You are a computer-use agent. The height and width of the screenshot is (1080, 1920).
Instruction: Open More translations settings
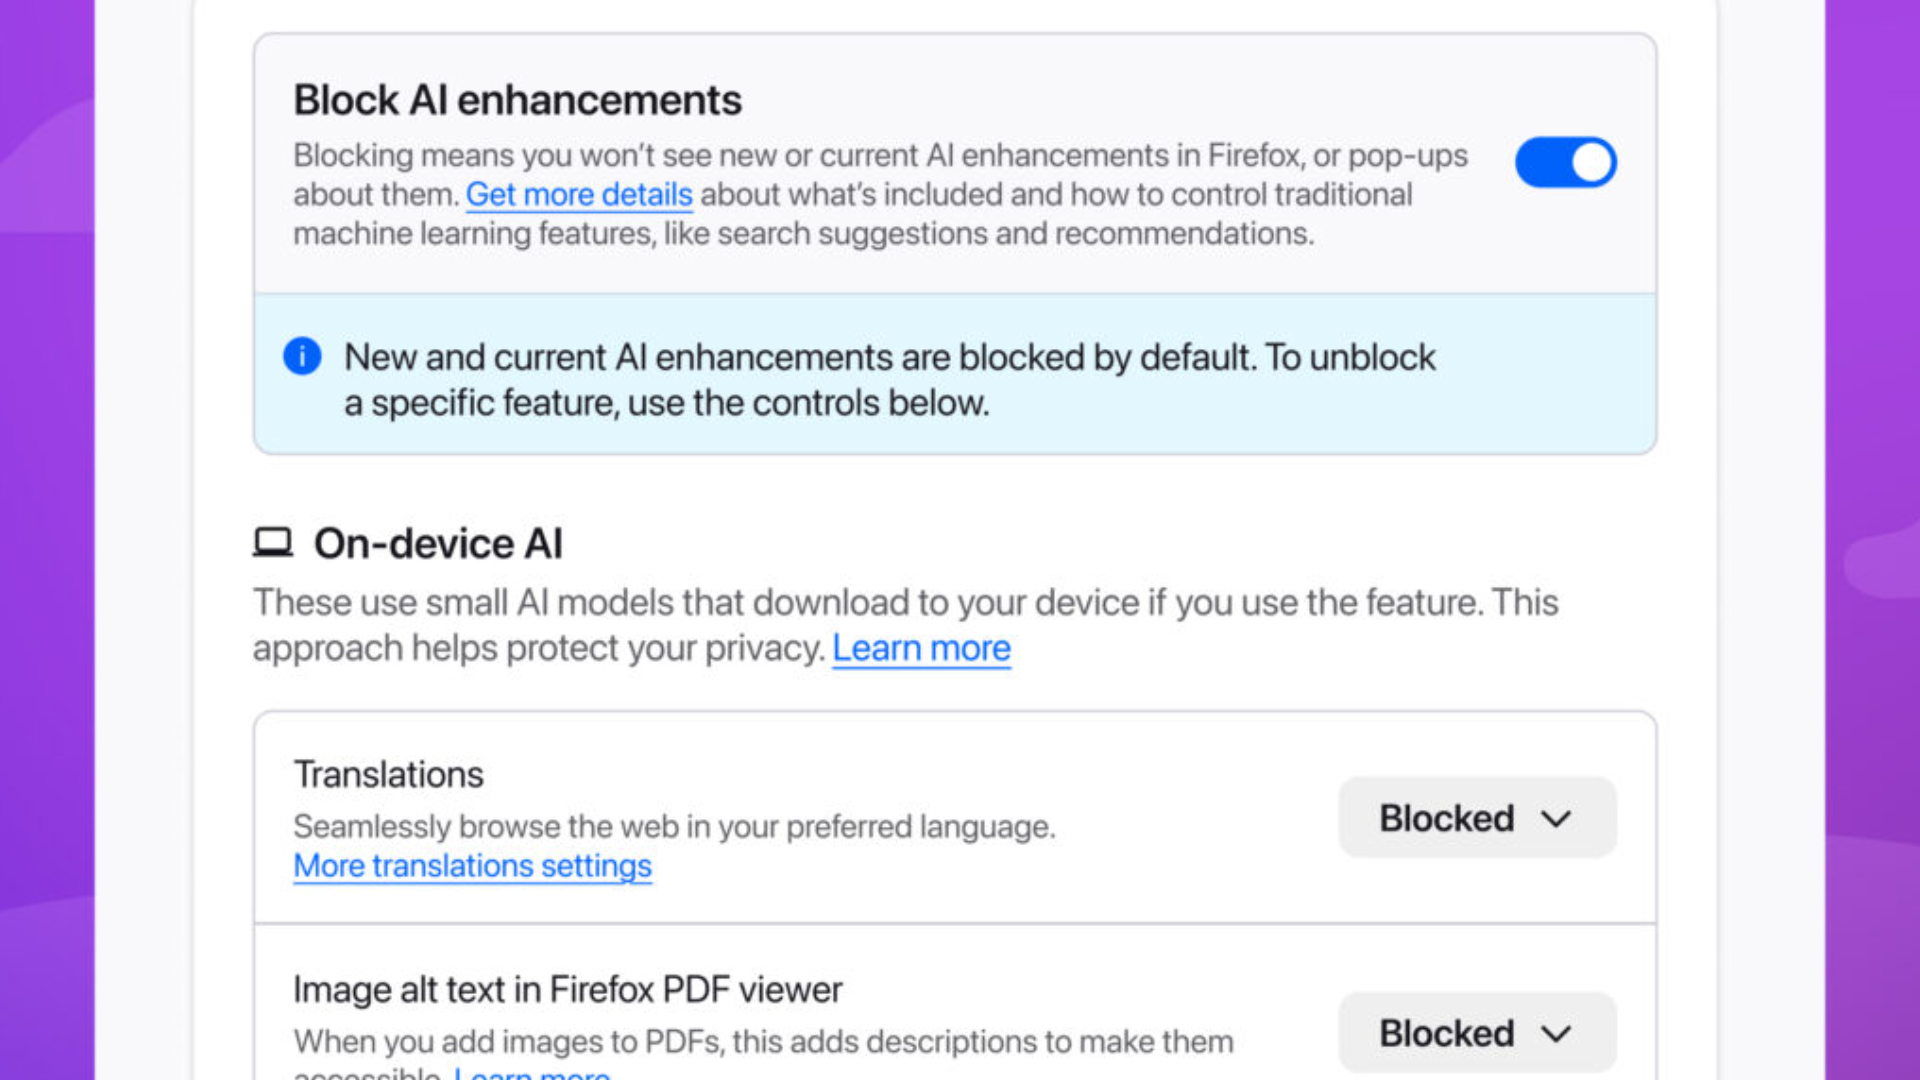tap(472, 865)
